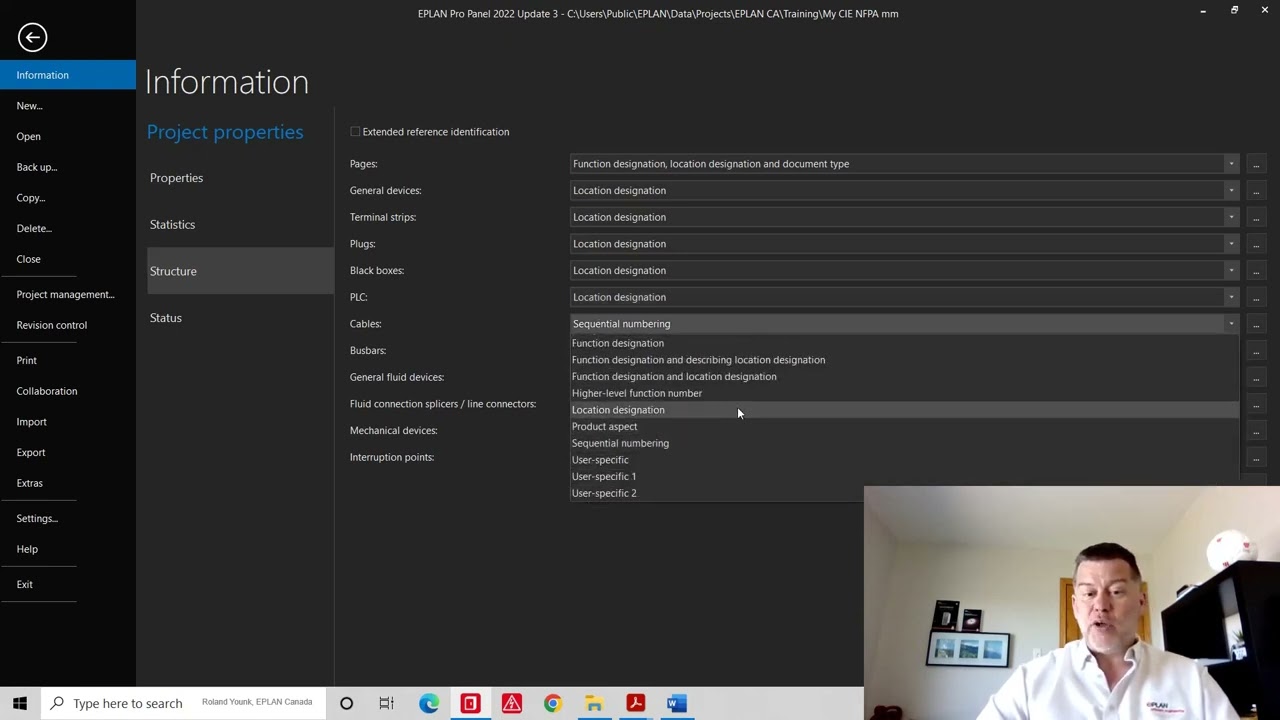Choose Product aspect option
Screen dimensions: 1280x720
tap(904, 426)
